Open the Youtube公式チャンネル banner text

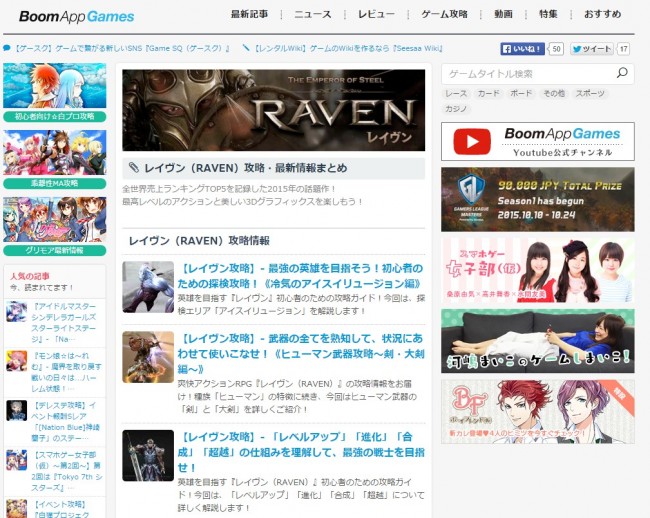click(x=563, y=152)
